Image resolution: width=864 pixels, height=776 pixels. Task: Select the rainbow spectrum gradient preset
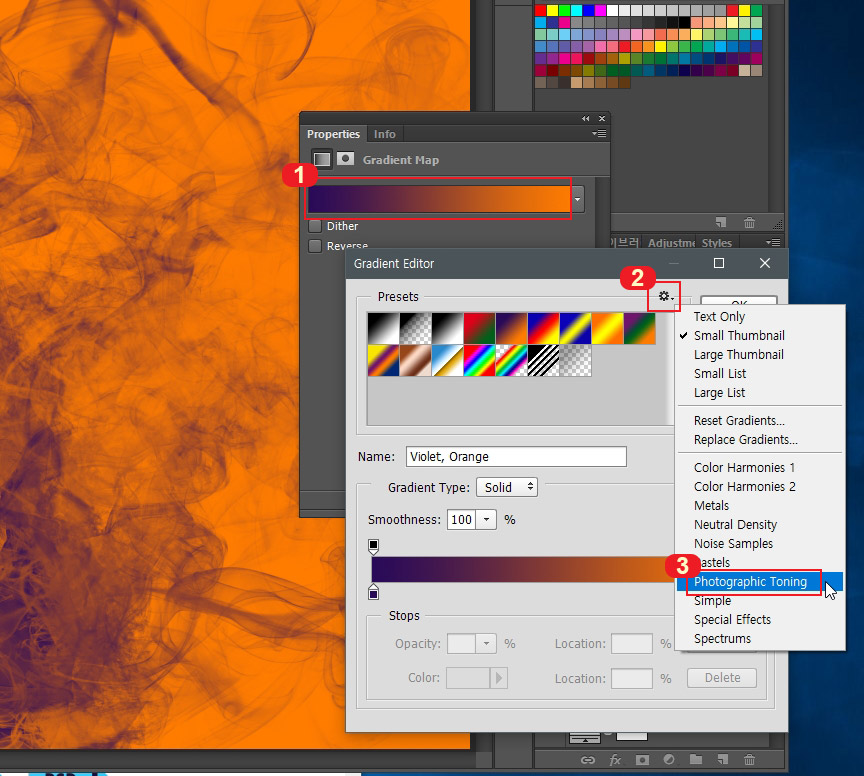pos(479,360)
